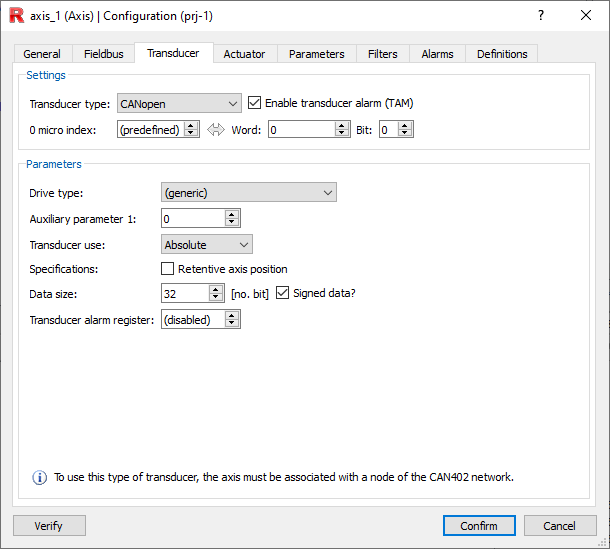Decrease the Bit value with down arrow

click(405, 133)
